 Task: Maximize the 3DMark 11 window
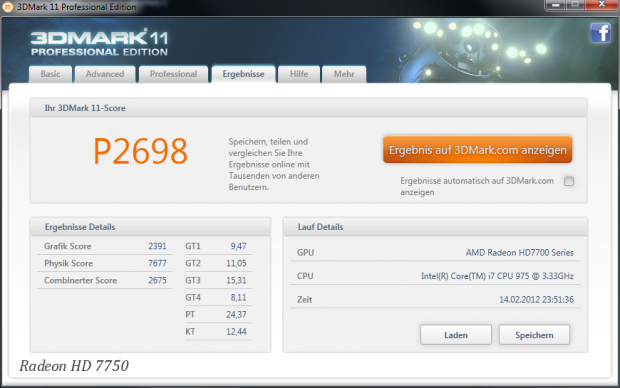575,5
